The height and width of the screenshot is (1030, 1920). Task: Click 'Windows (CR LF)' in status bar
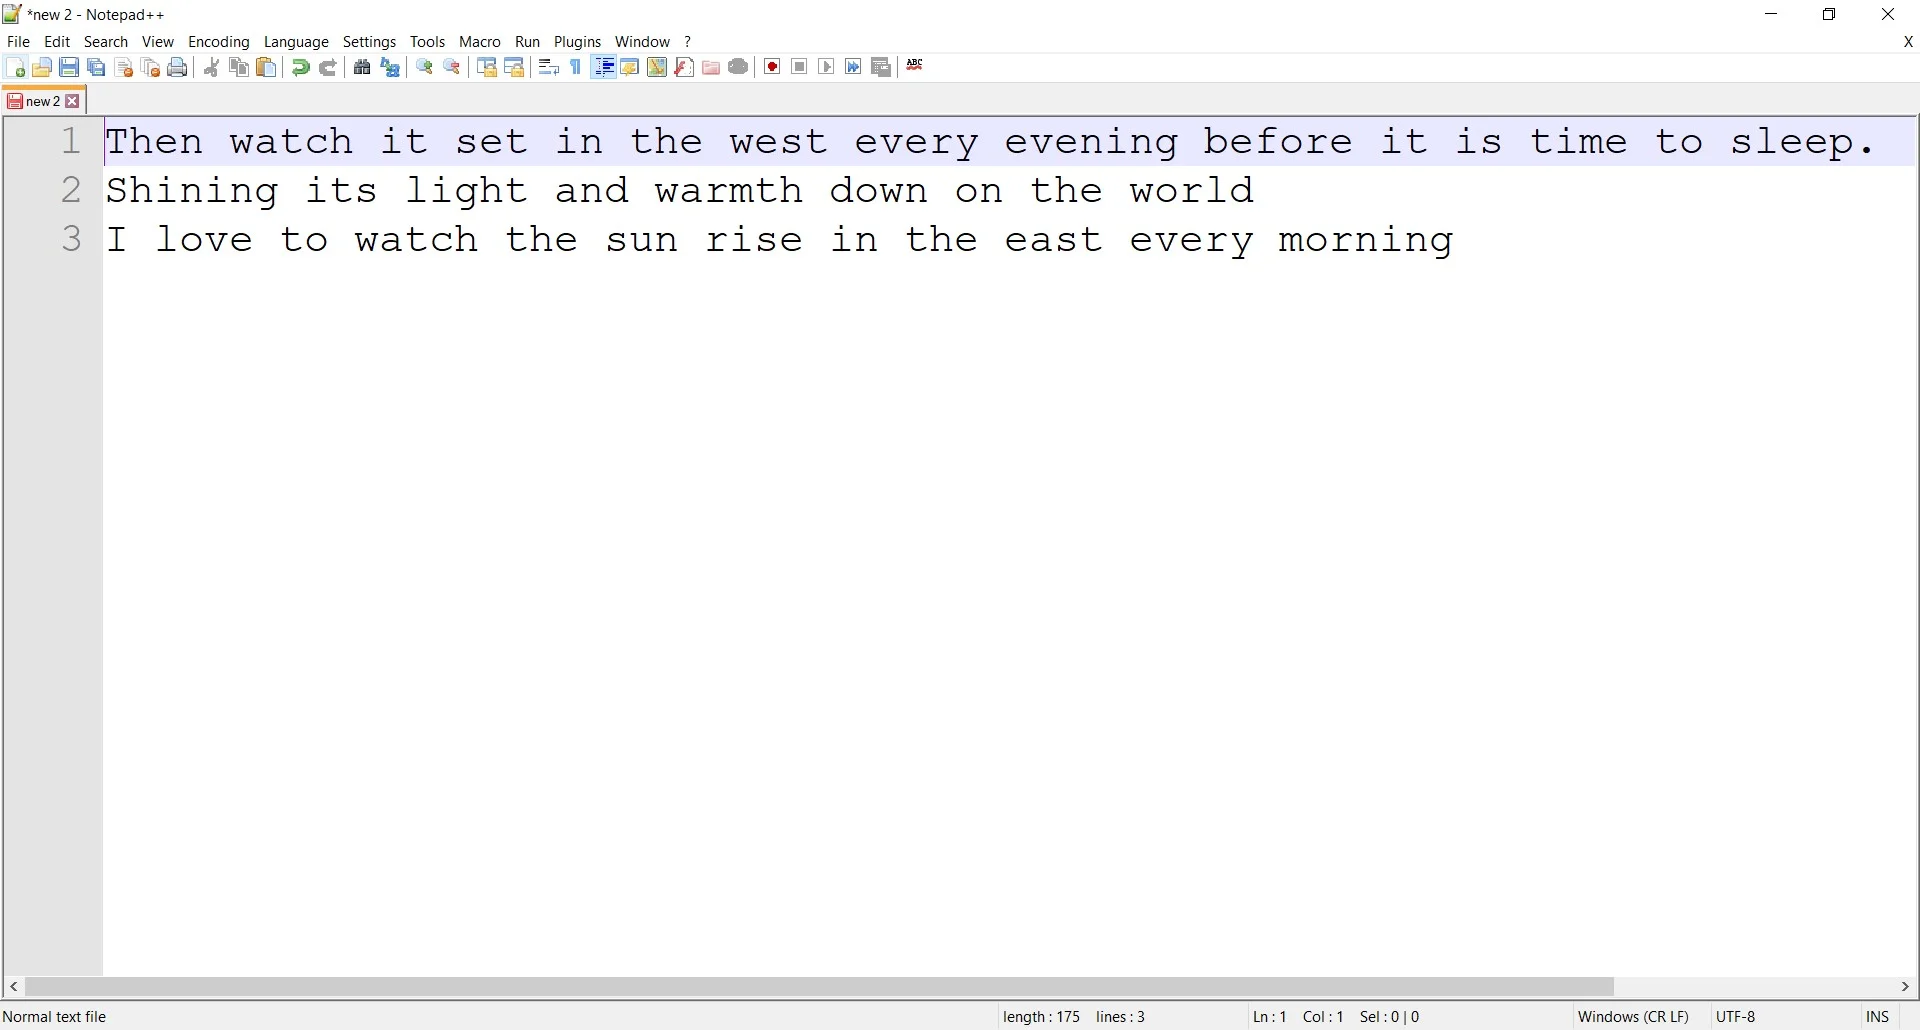pos(1633,1017)
